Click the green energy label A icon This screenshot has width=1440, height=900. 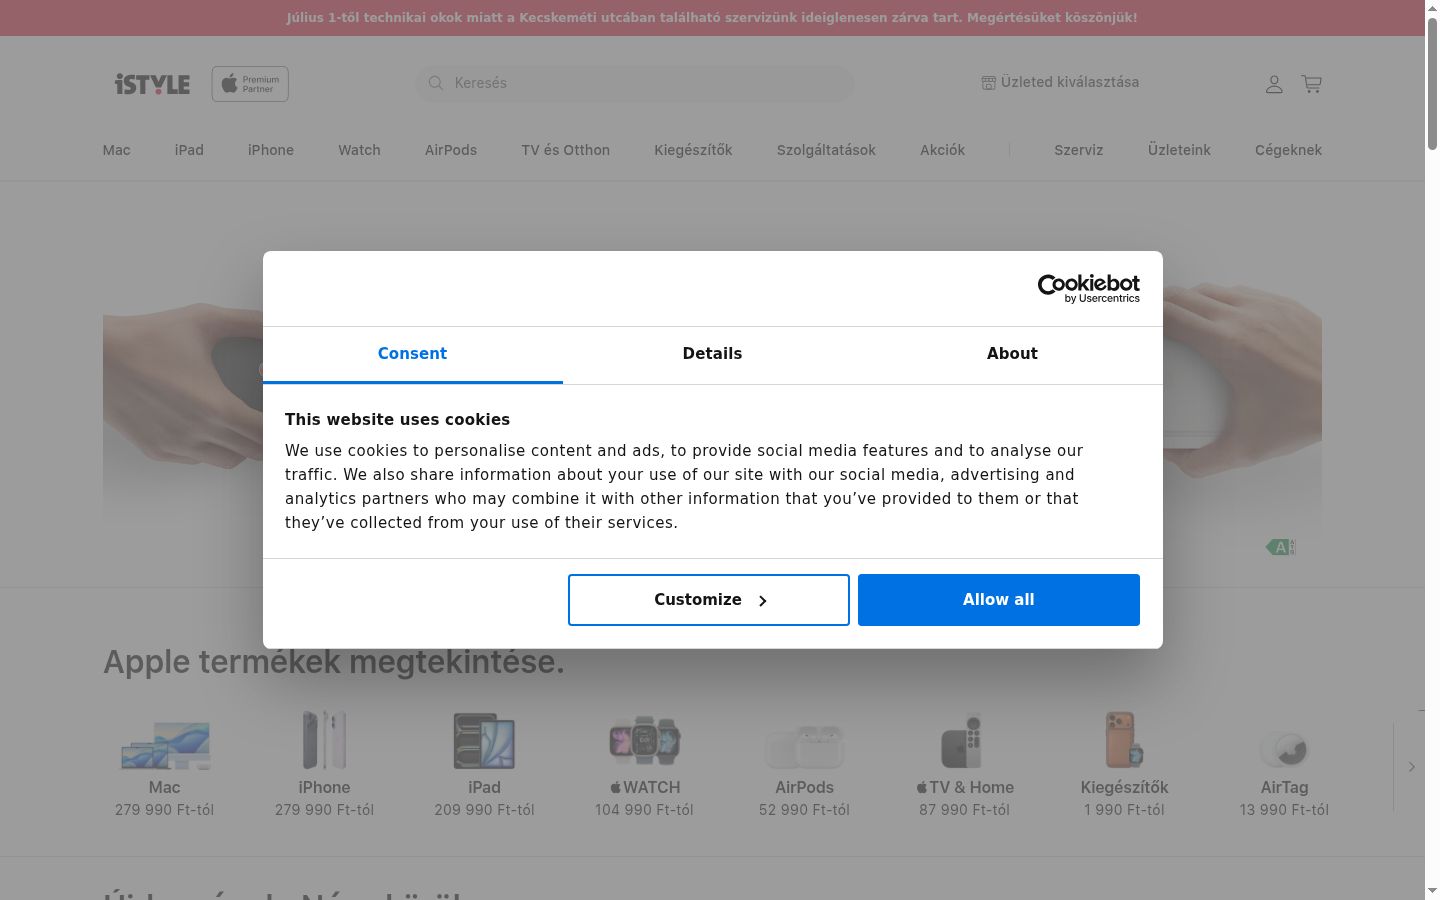click(x=1281, y=547)
